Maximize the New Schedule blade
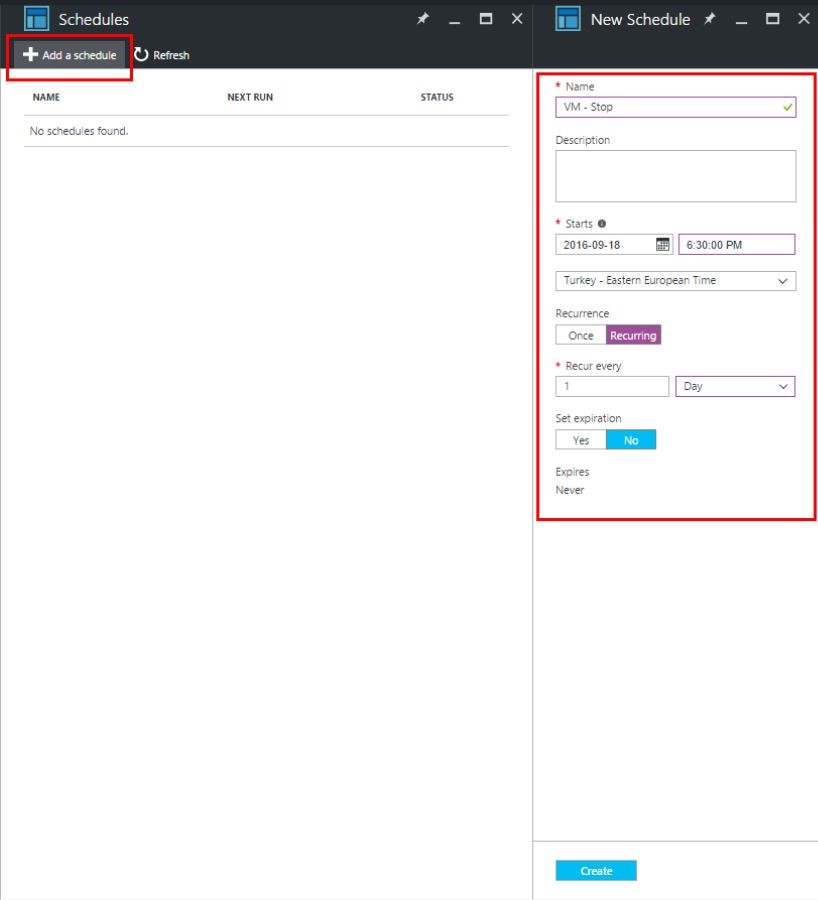Screen dimensions: 818x900 tap(773, 19)
